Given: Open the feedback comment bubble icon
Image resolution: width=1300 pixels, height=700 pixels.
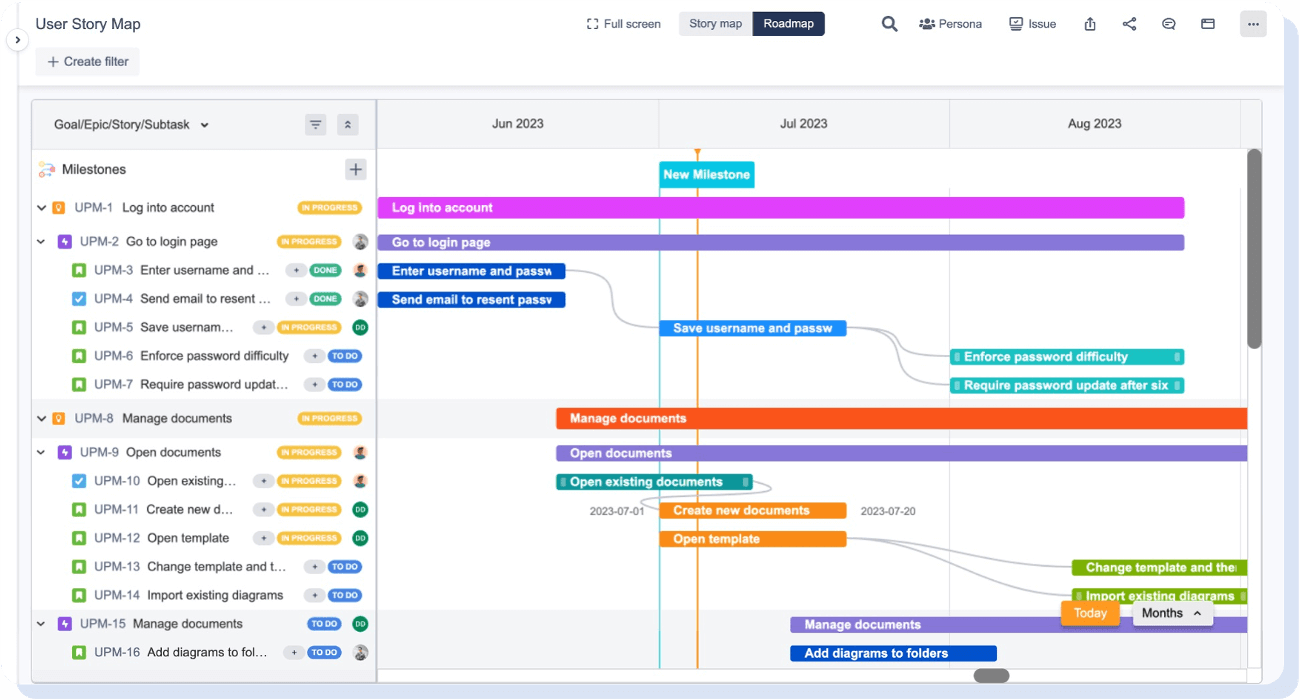Looking at the screenshot, I should (x=1168, y=23).
